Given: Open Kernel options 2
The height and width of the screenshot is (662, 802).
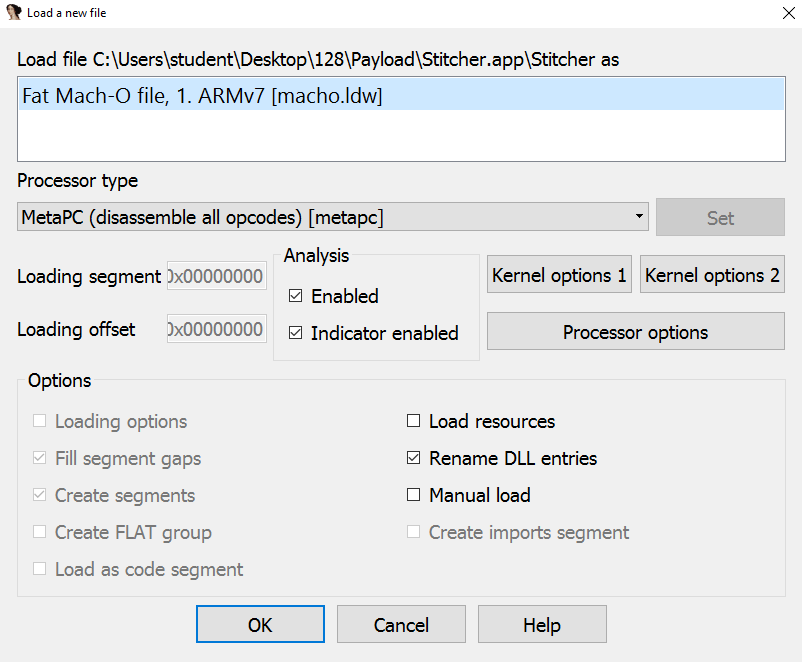Looking at the screenshot, I should pyautogui.click(x=712, y=275).
